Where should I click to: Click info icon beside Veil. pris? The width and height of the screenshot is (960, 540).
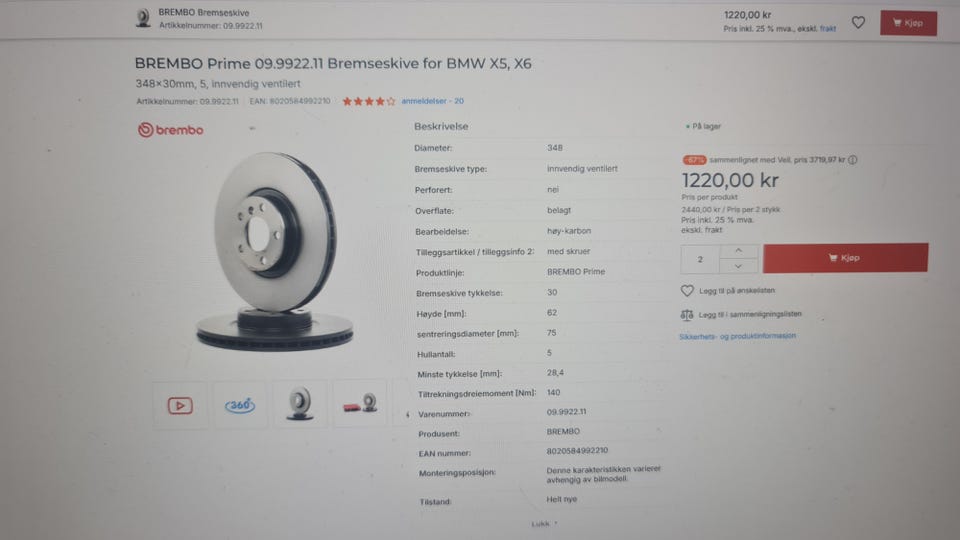[x=853, y=160]
